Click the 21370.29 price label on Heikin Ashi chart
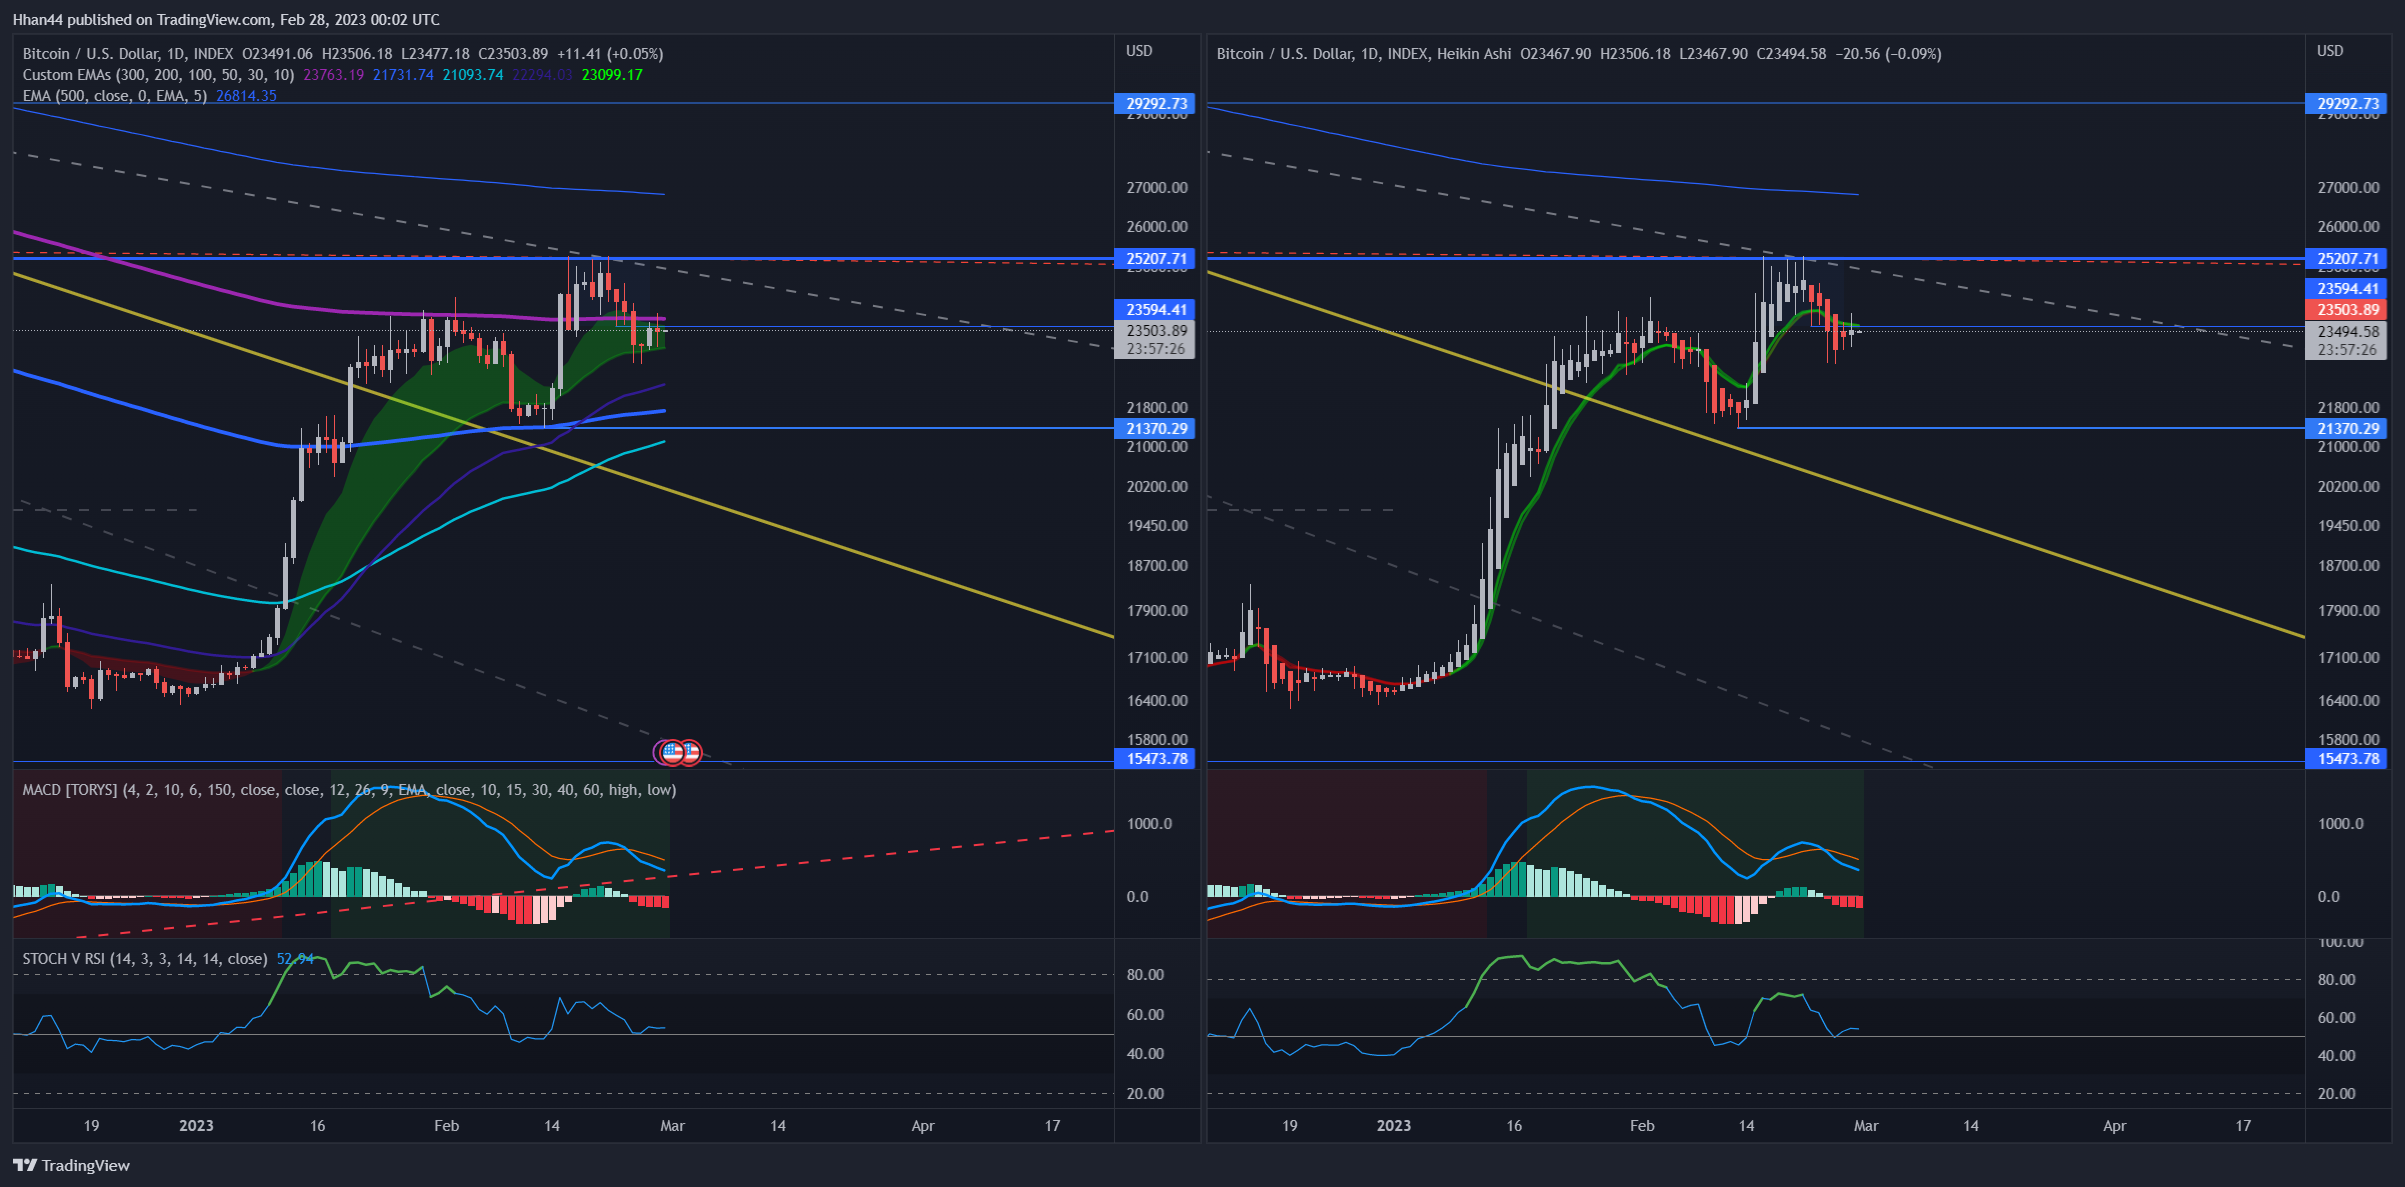Screen dimensions: 2405x1187 2346,429
